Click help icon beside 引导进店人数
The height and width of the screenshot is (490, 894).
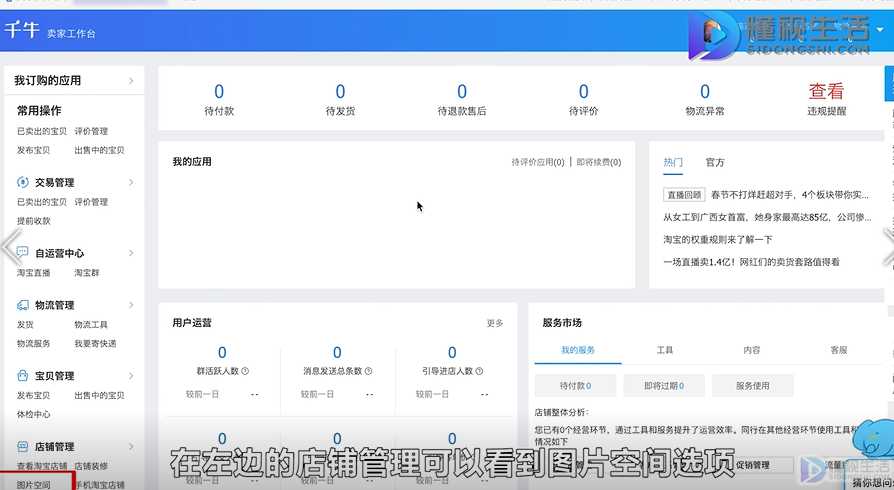click(479, 371)
